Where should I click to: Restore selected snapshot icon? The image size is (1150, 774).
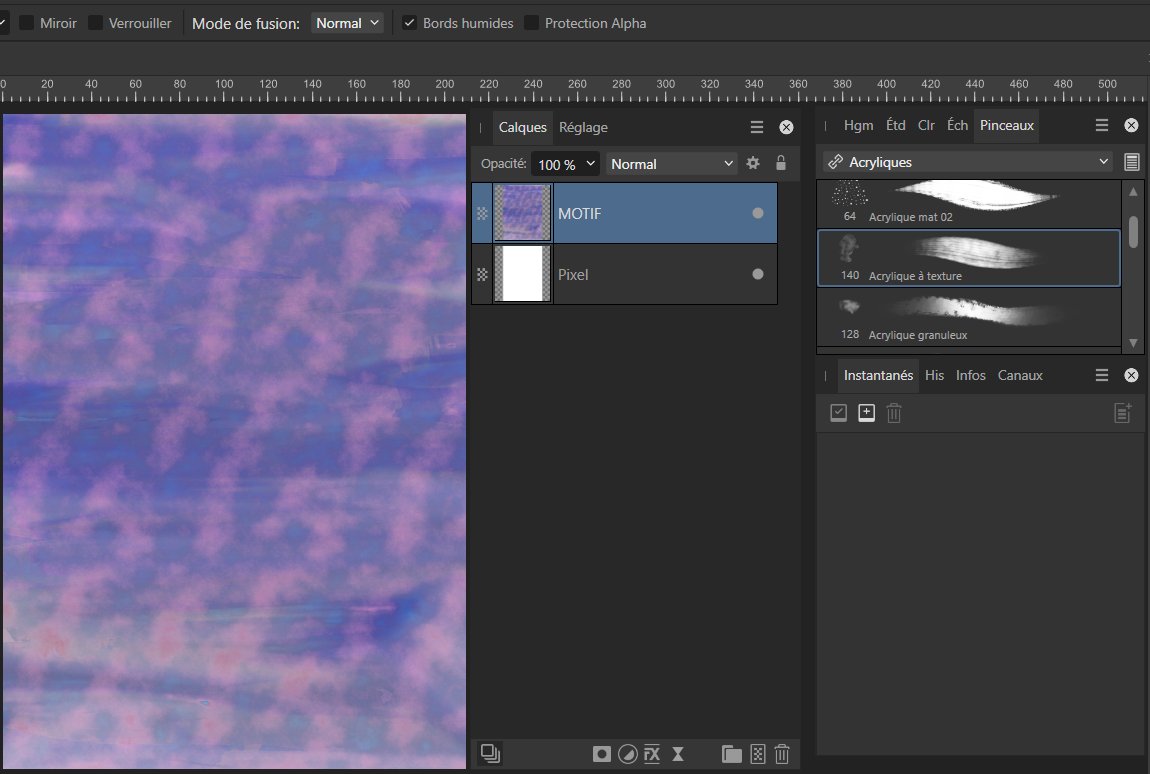(x=838, y=413)
